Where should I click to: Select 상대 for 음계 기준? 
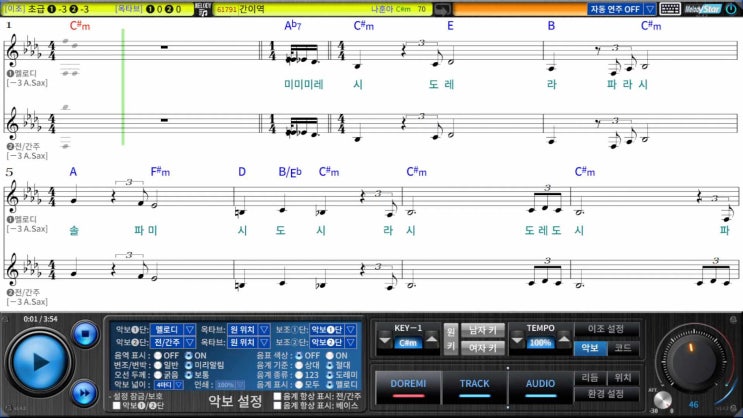[x=299, y=365]
